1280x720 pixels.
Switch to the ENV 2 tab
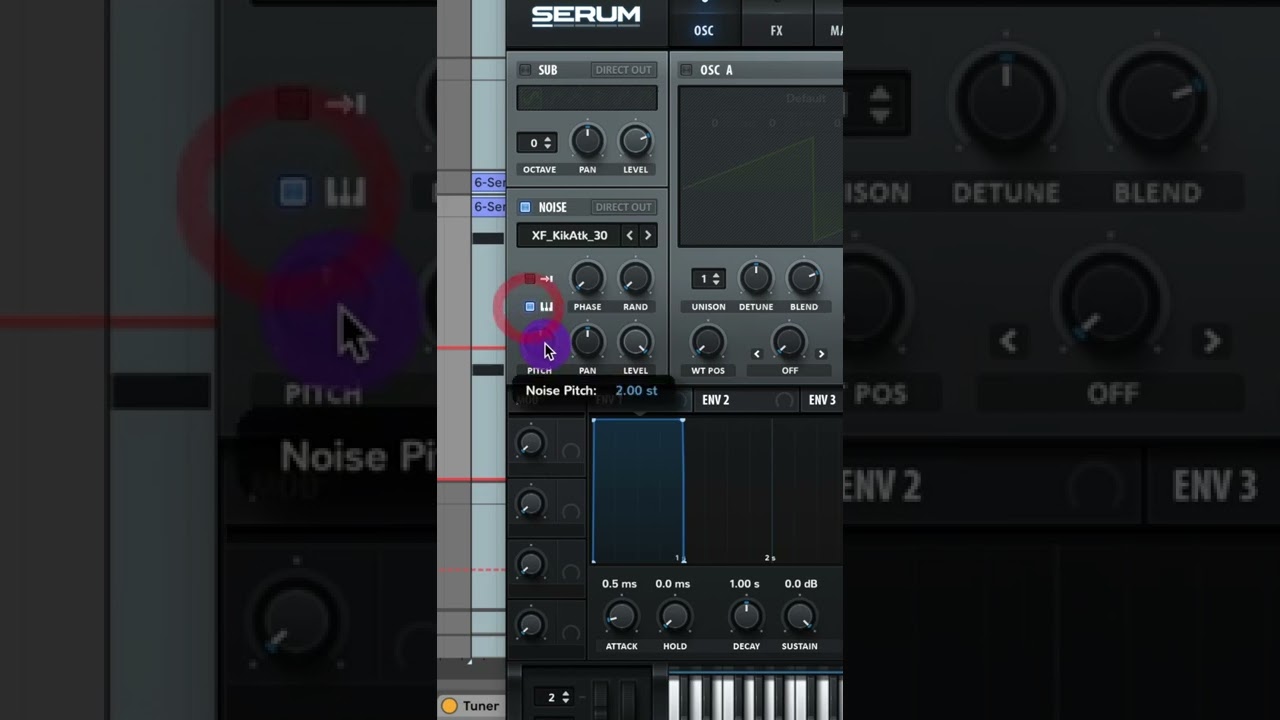[x=716, y=400]
